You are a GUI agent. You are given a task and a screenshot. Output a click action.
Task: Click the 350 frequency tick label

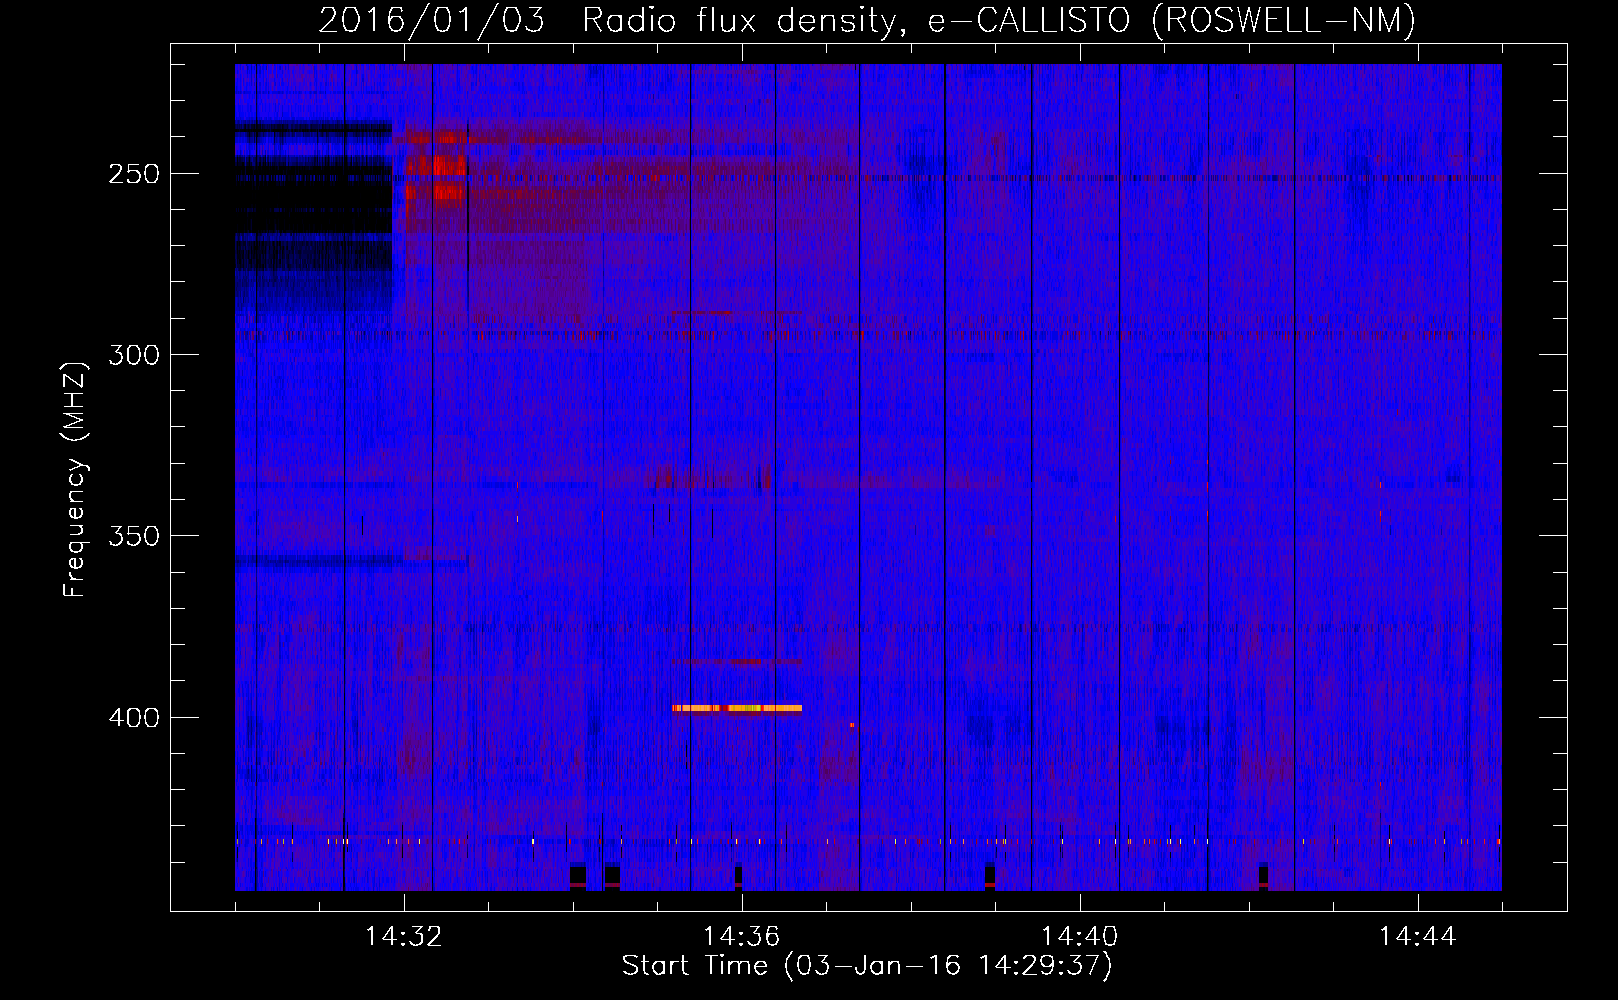pos(134,536)
